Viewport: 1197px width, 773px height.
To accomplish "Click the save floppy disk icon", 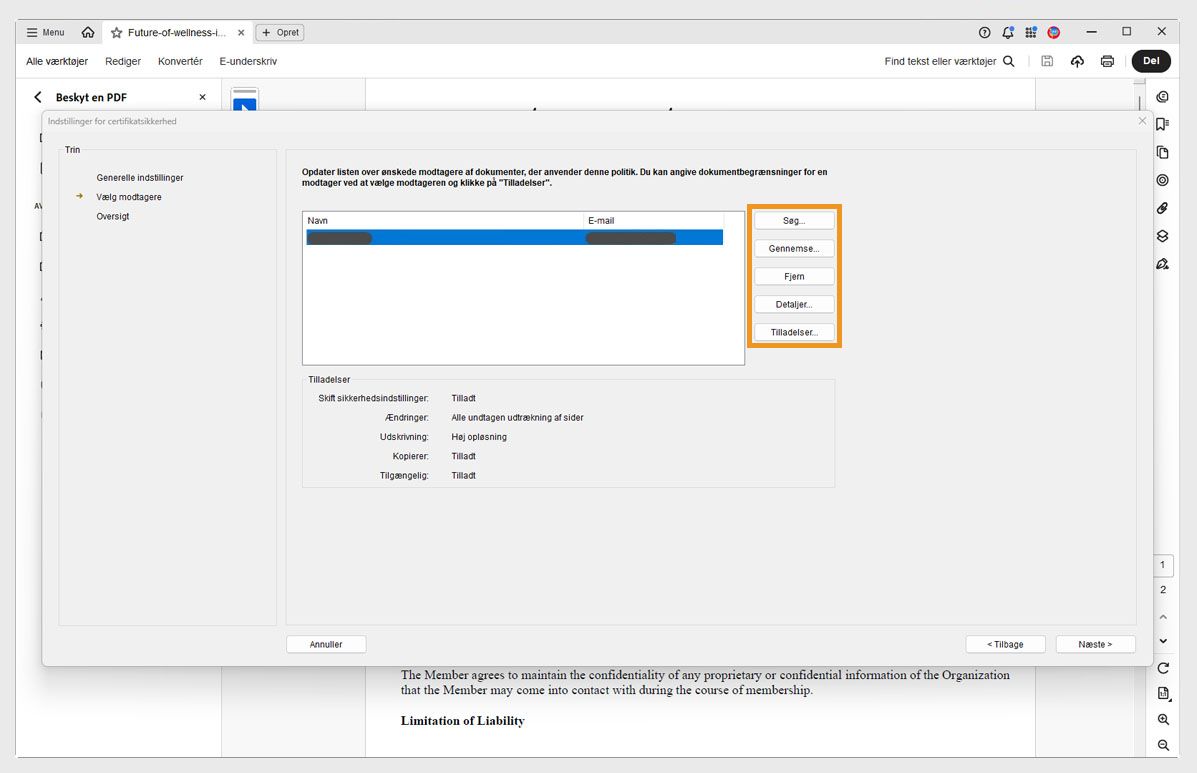I will (x=1047, y=61).
